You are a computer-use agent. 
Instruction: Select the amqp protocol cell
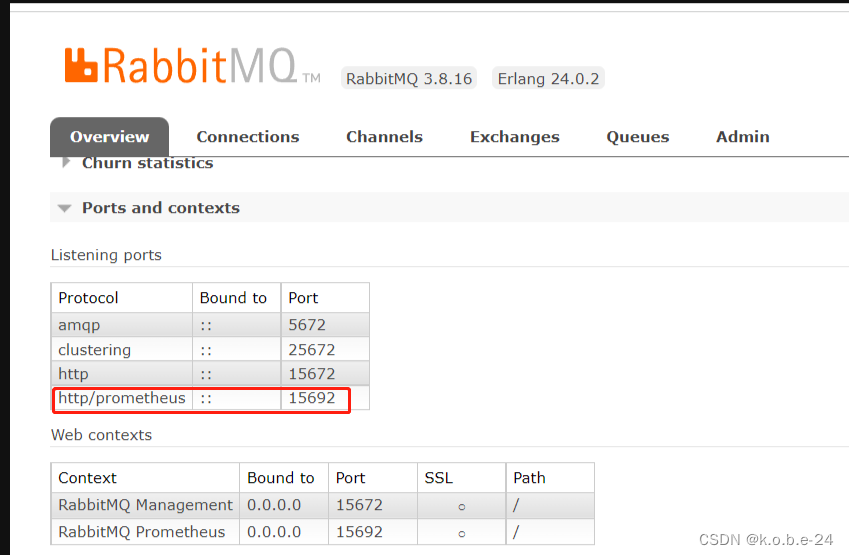pyautogui.click(x=122, y=325)
